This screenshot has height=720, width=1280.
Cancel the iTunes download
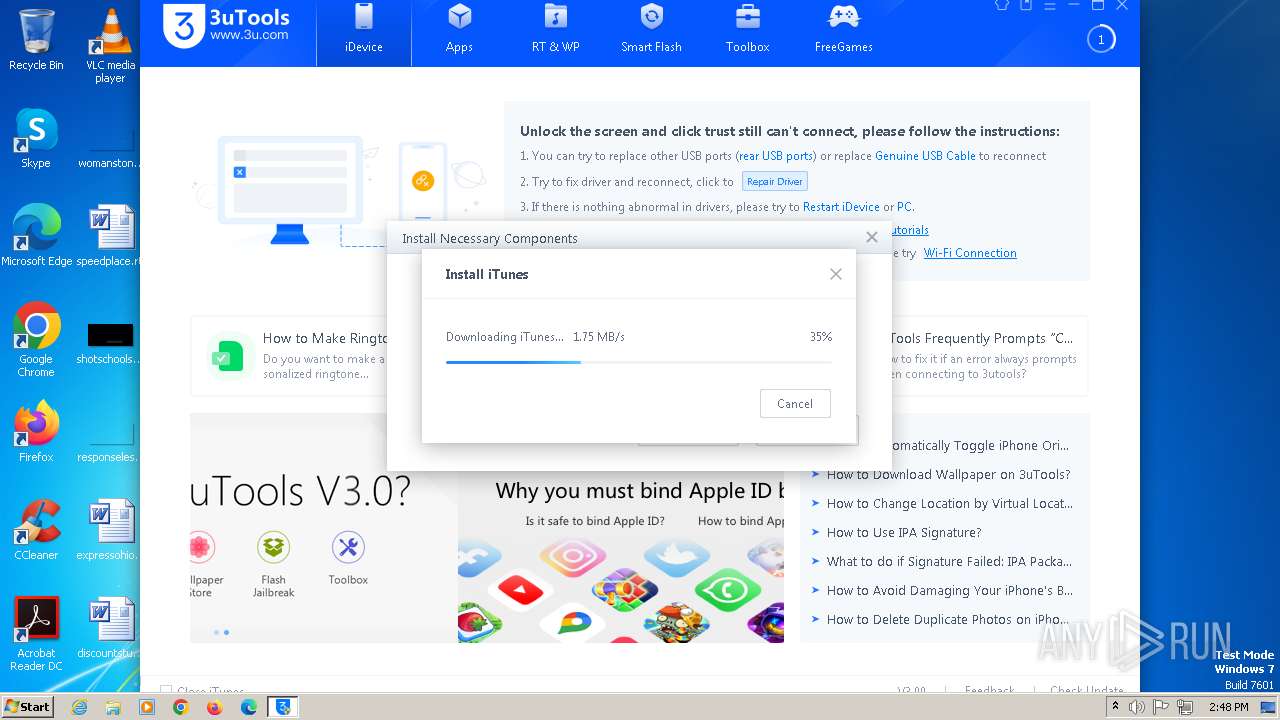coord(795,404)
